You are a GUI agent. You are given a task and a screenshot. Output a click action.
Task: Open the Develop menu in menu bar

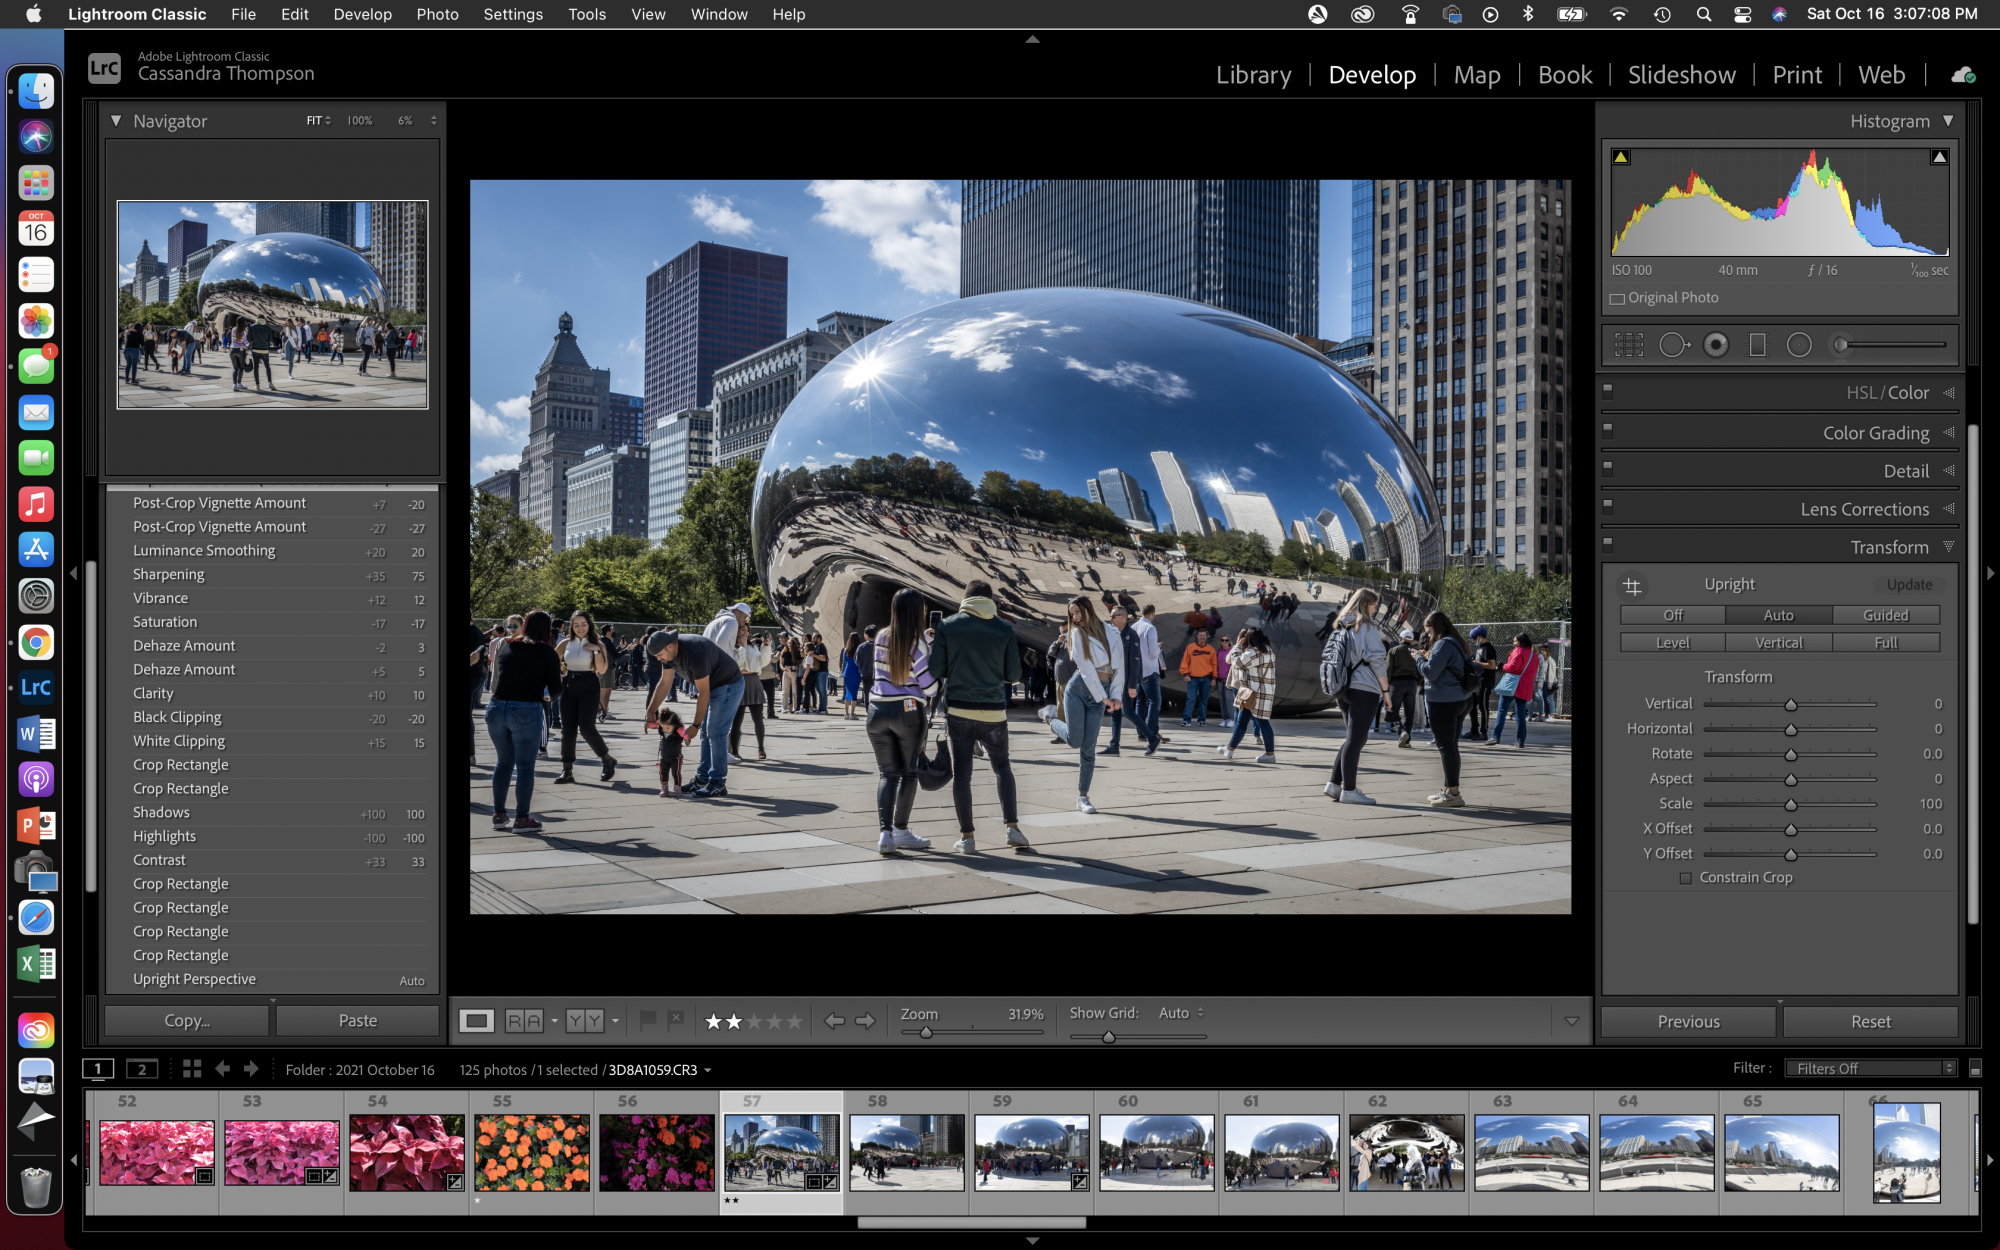[x=362, y=14]
